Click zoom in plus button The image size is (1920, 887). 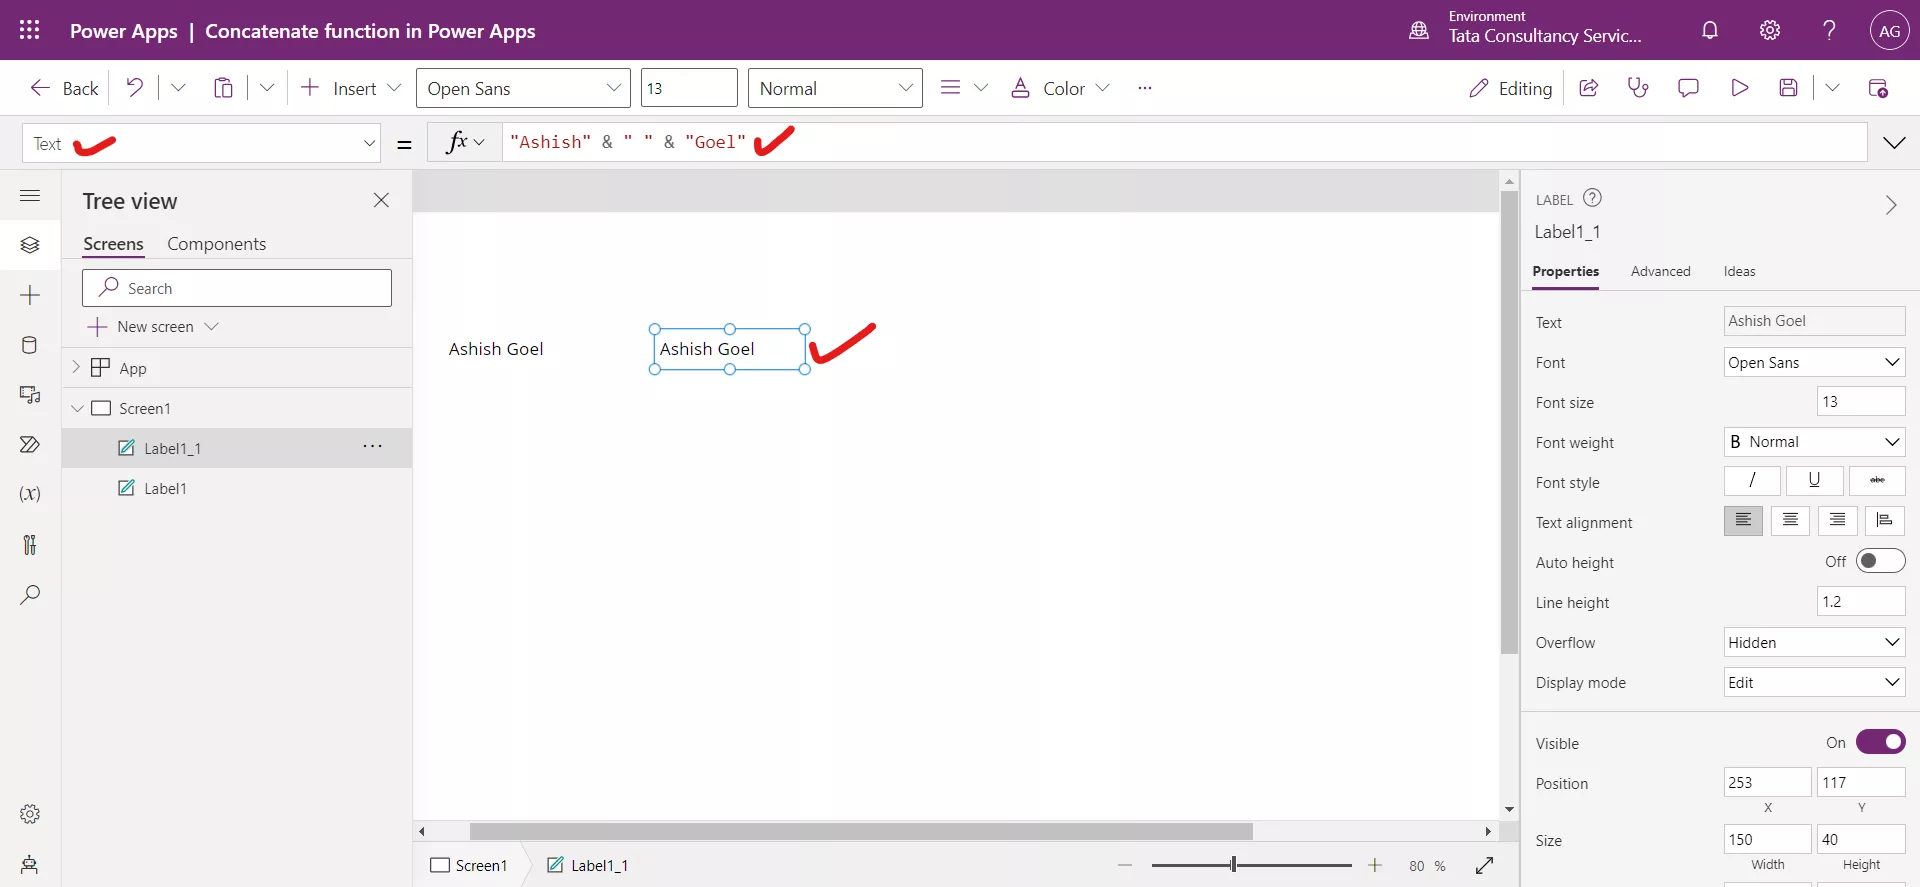click(1375, 865)
